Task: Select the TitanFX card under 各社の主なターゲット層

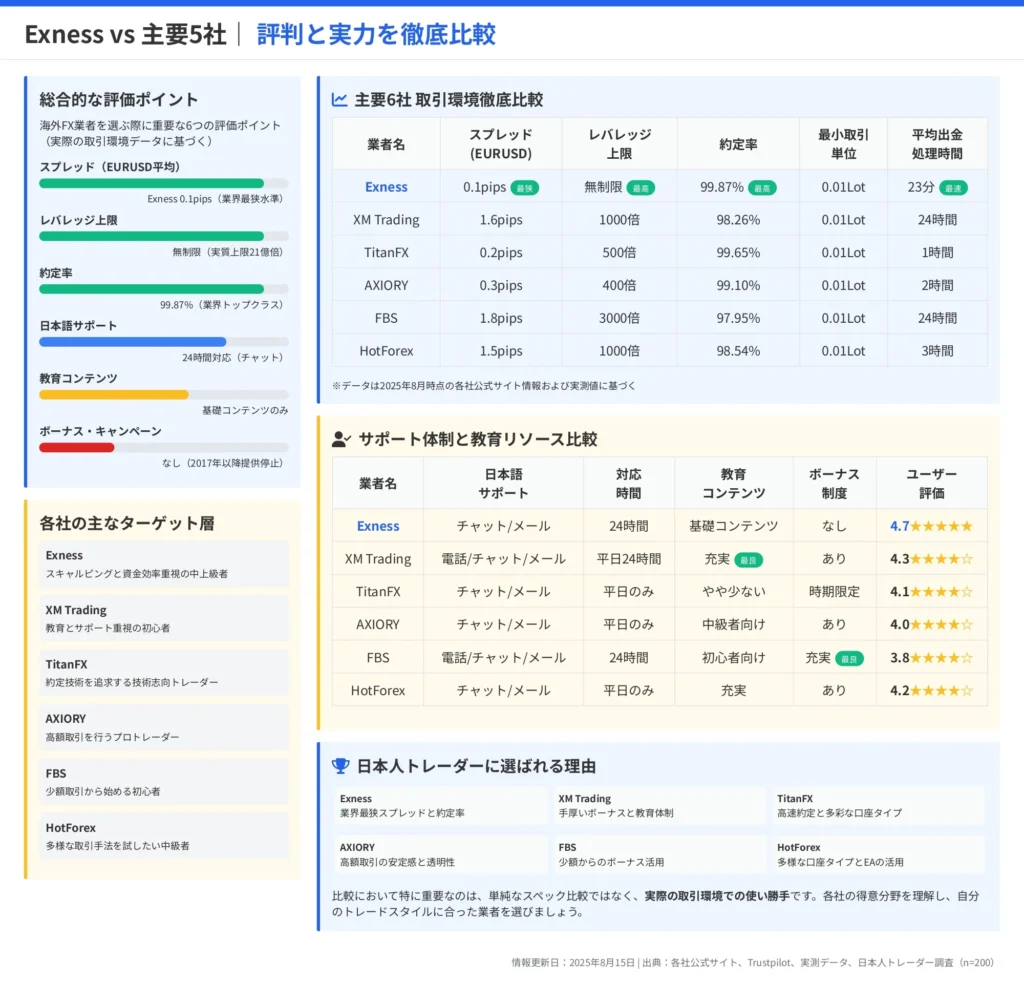Action: pos(163,673)
